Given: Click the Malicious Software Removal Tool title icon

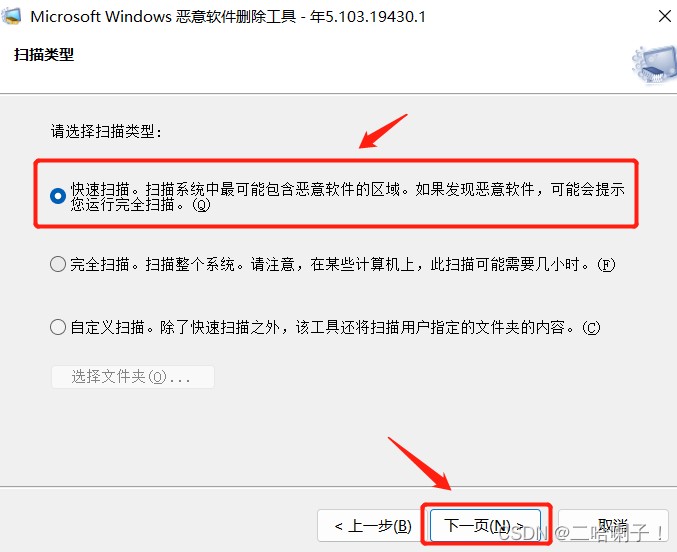Looking at the screenshot, I should [11, 16].
